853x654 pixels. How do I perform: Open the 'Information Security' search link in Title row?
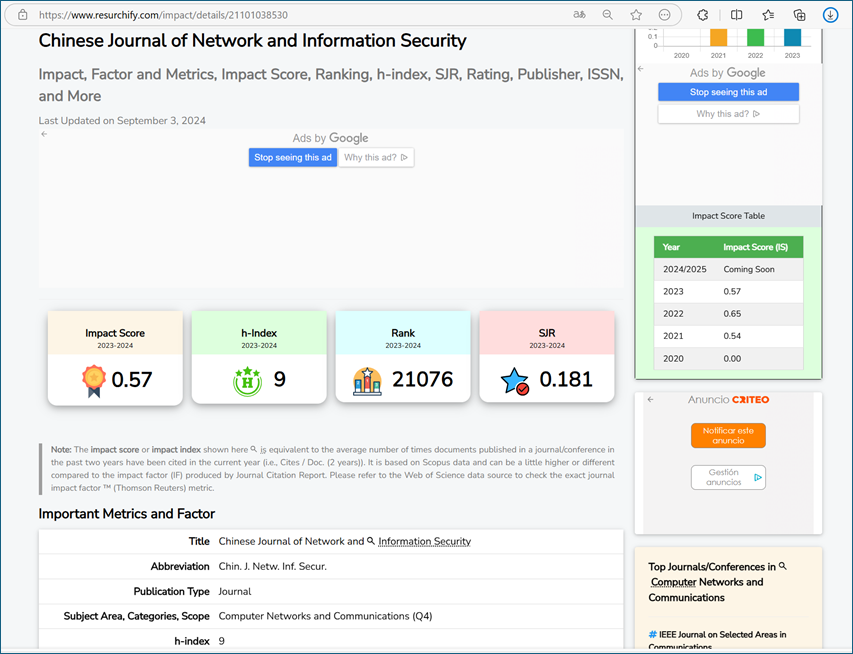click(x=423, y=541)
